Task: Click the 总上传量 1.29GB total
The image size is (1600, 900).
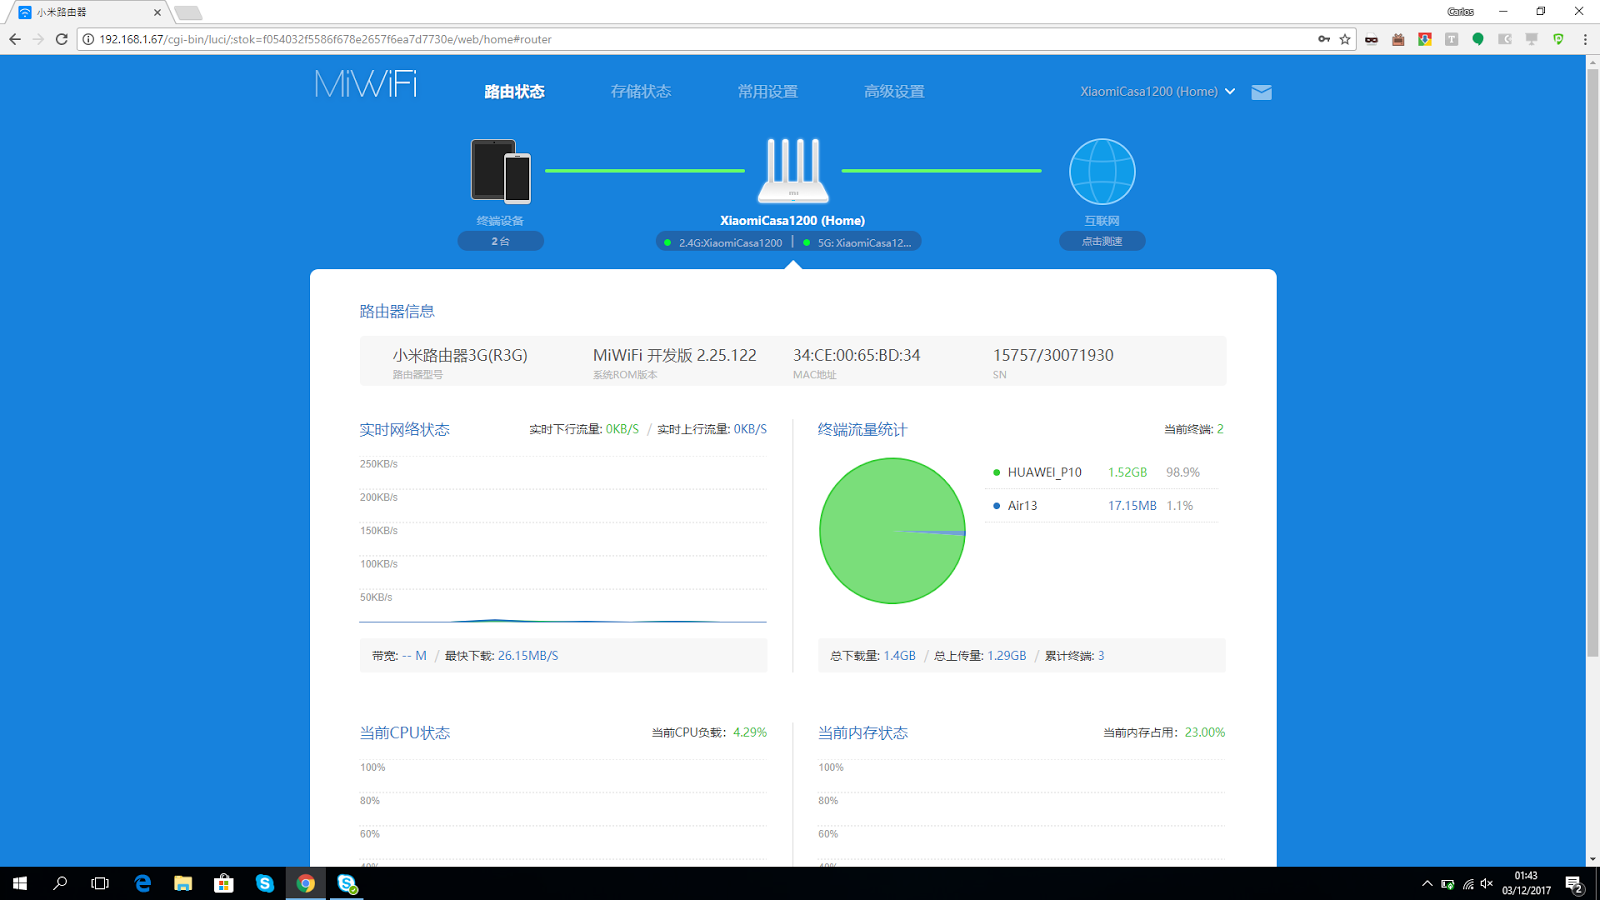Action: point(980,656)
